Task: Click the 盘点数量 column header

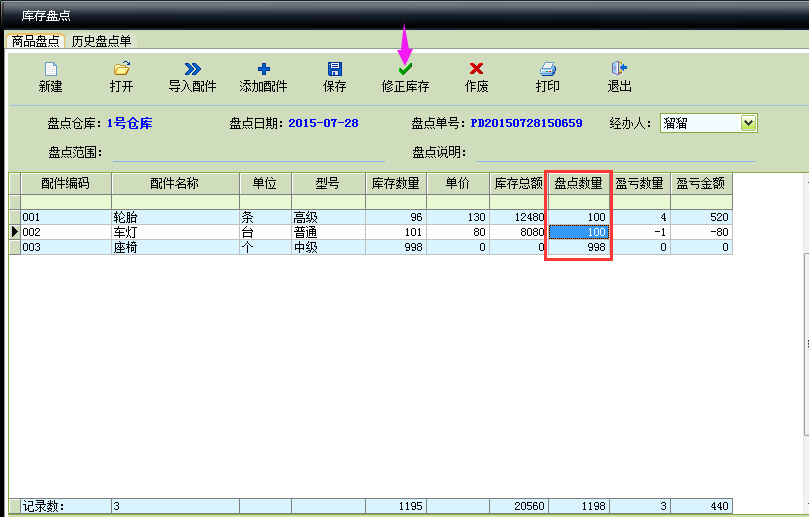Action: pyautogui.click(x=578, y=183)
